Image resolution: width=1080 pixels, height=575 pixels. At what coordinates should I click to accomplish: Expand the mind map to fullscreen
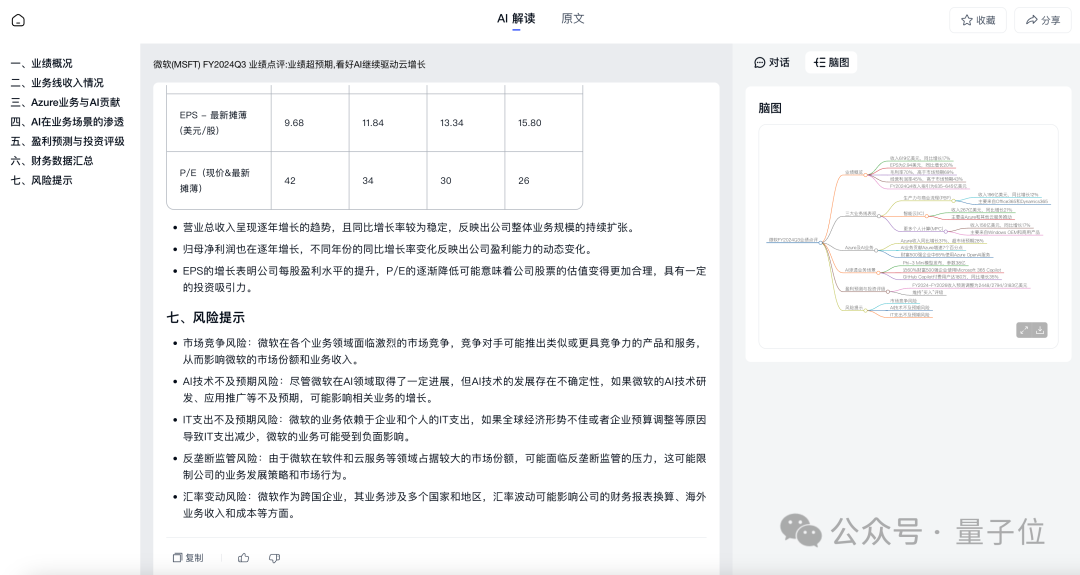click(x=1023, y=330)
